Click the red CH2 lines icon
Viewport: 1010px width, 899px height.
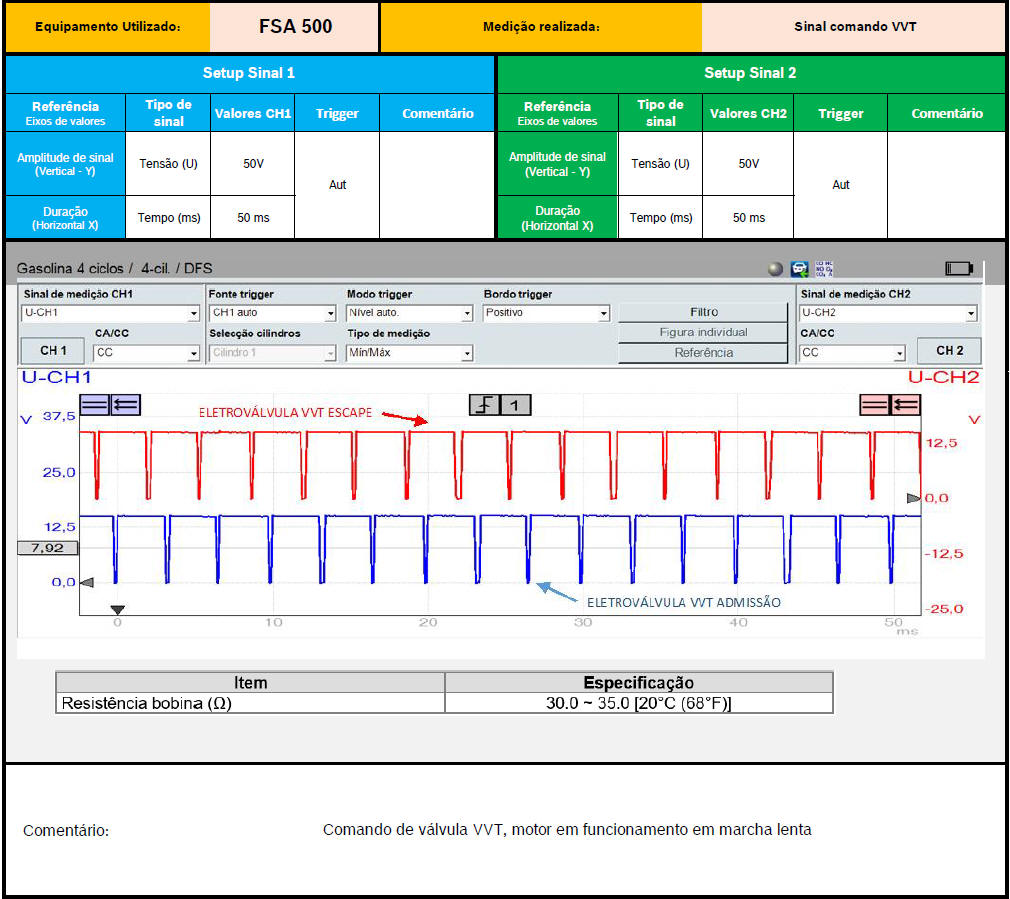875,404
